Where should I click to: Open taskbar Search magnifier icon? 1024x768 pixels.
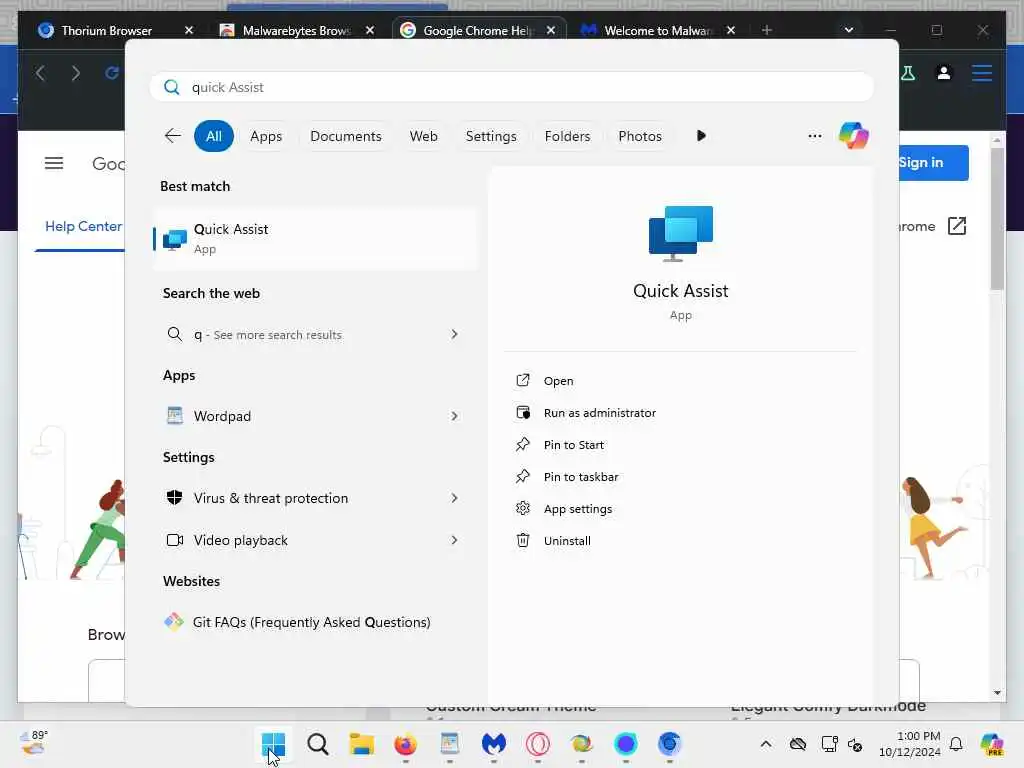[317, 744]
